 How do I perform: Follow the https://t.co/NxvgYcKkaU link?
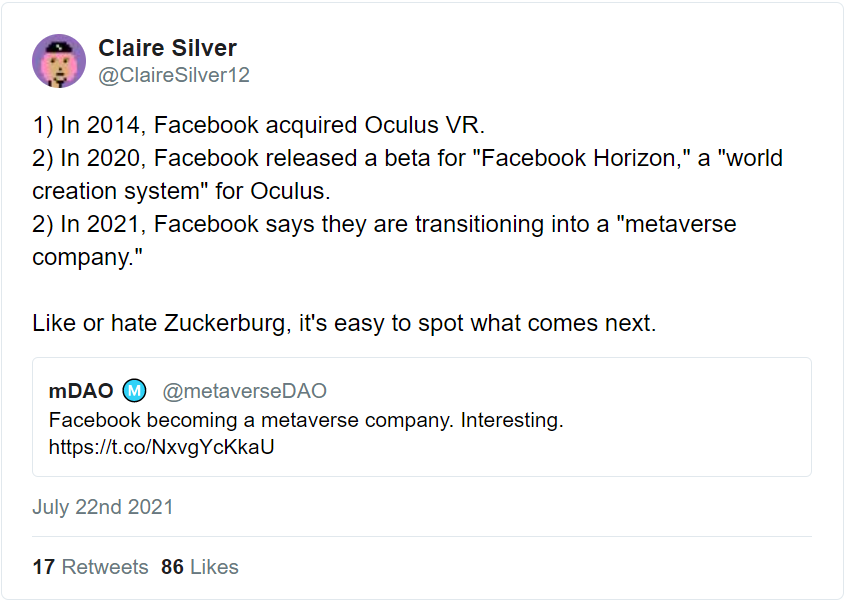click(x=162, y=447)
